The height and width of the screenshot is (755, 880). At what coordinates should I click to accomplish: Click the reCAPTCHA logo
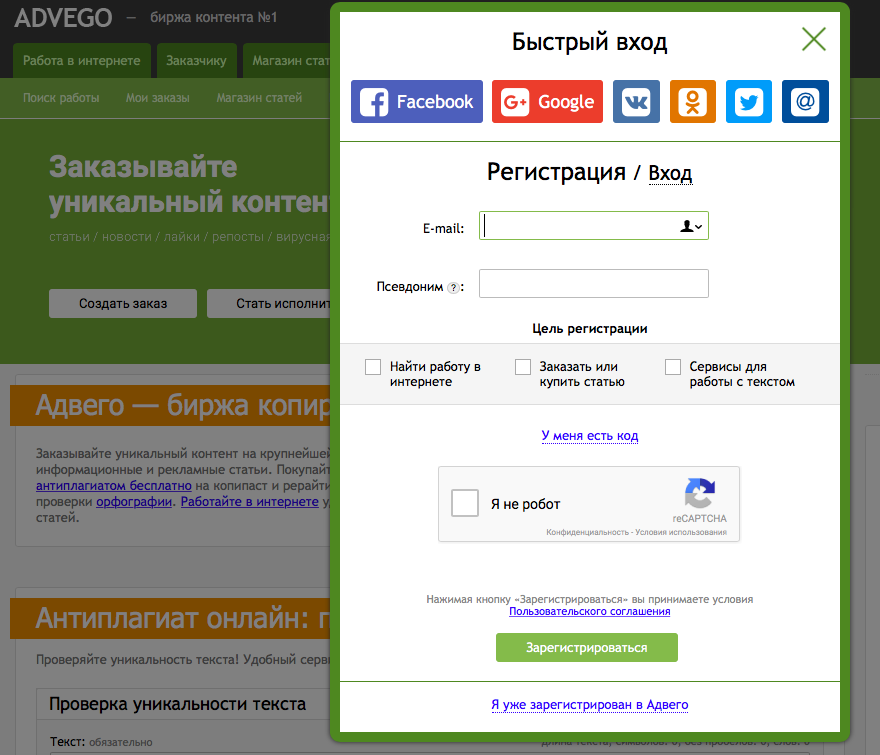pos(699,493)
